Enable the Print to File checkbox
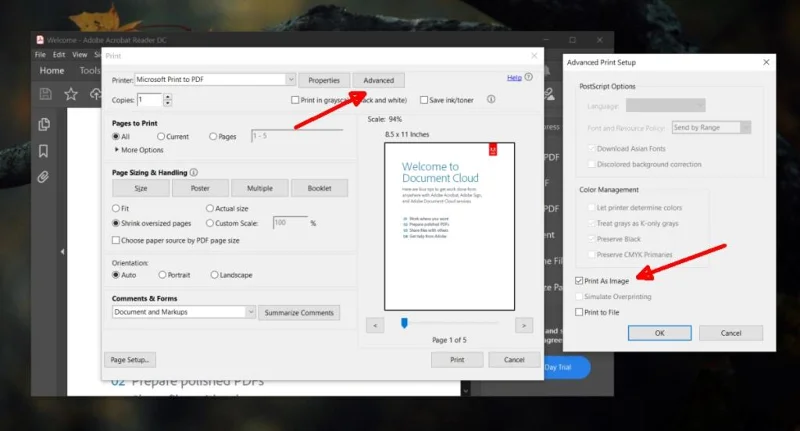This screenshot has height=431, width=800. 579,312
